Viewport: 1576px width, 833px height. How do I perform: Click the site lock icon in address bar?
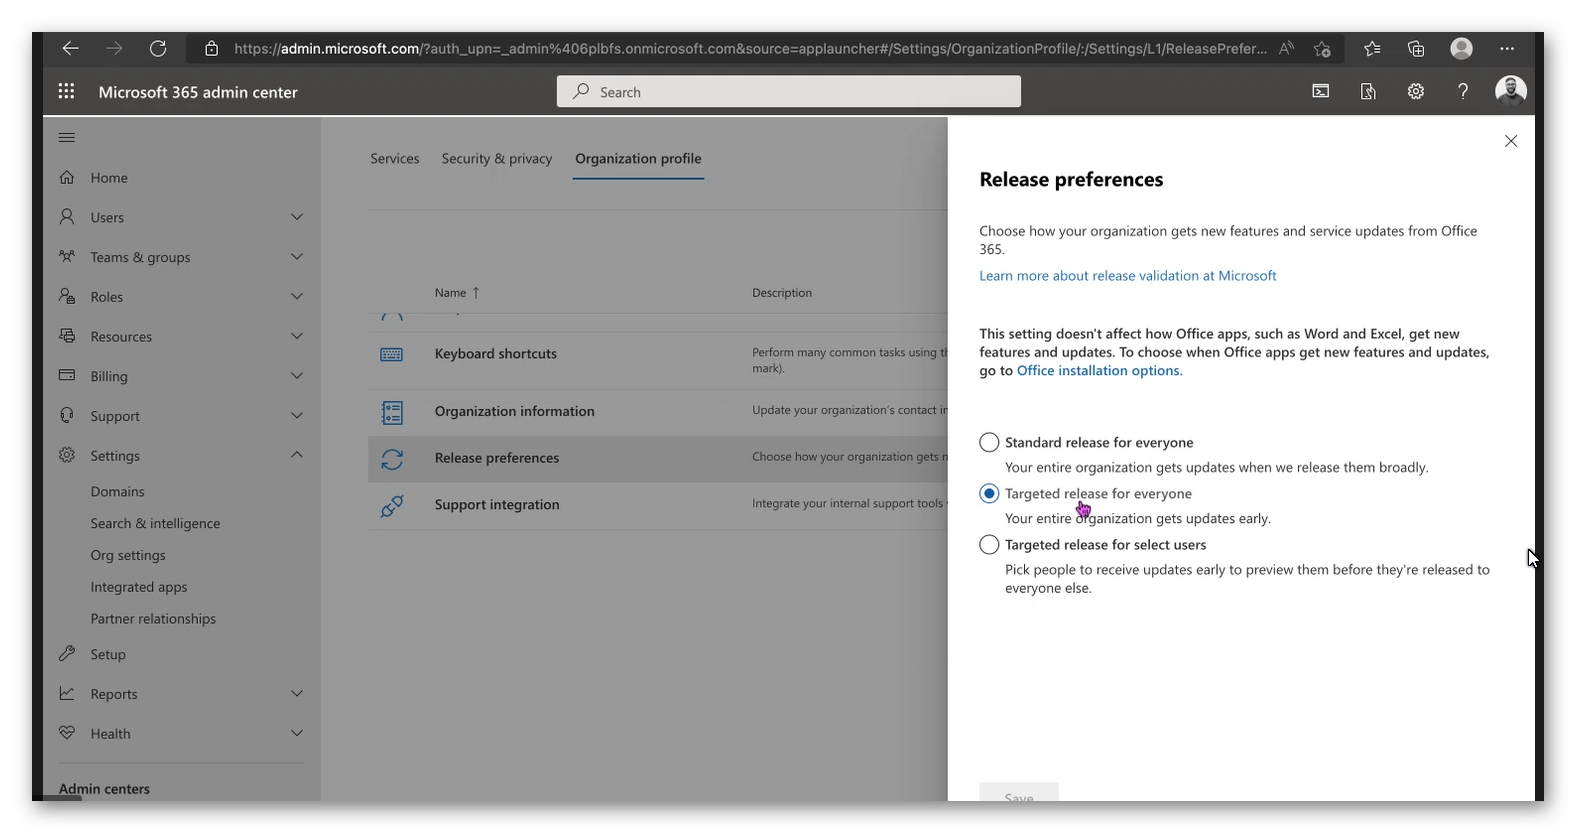(211, 48)
